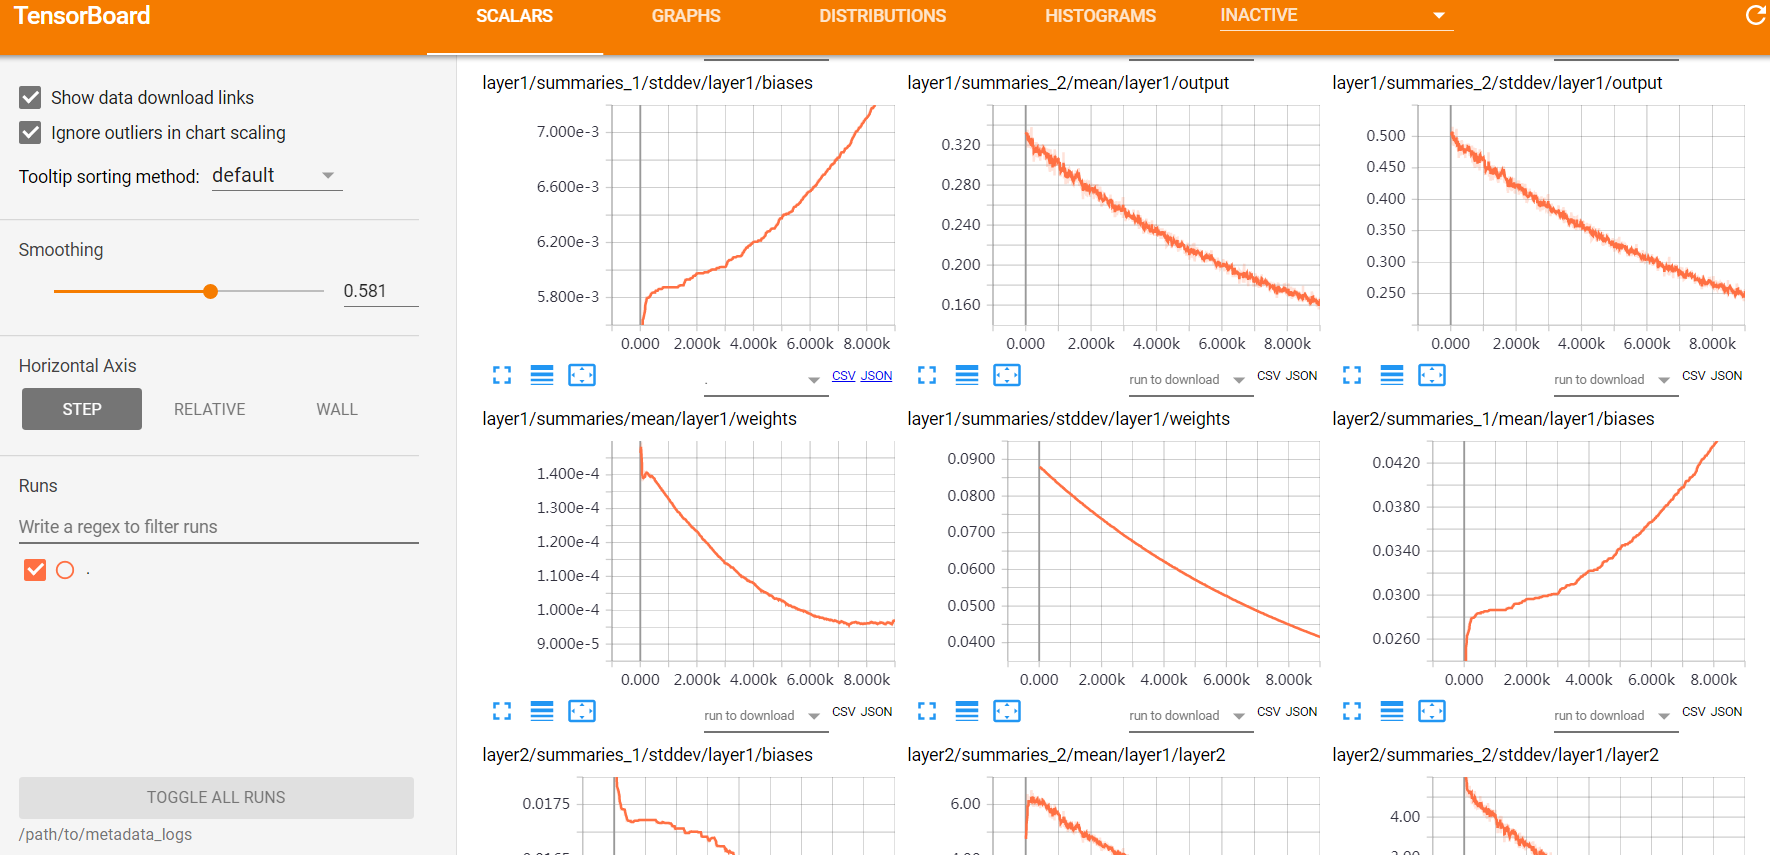Screen dimensions: 1770x855
Task: Expand the layer1 stddev weights chart
Action: [x=927, y=711]
